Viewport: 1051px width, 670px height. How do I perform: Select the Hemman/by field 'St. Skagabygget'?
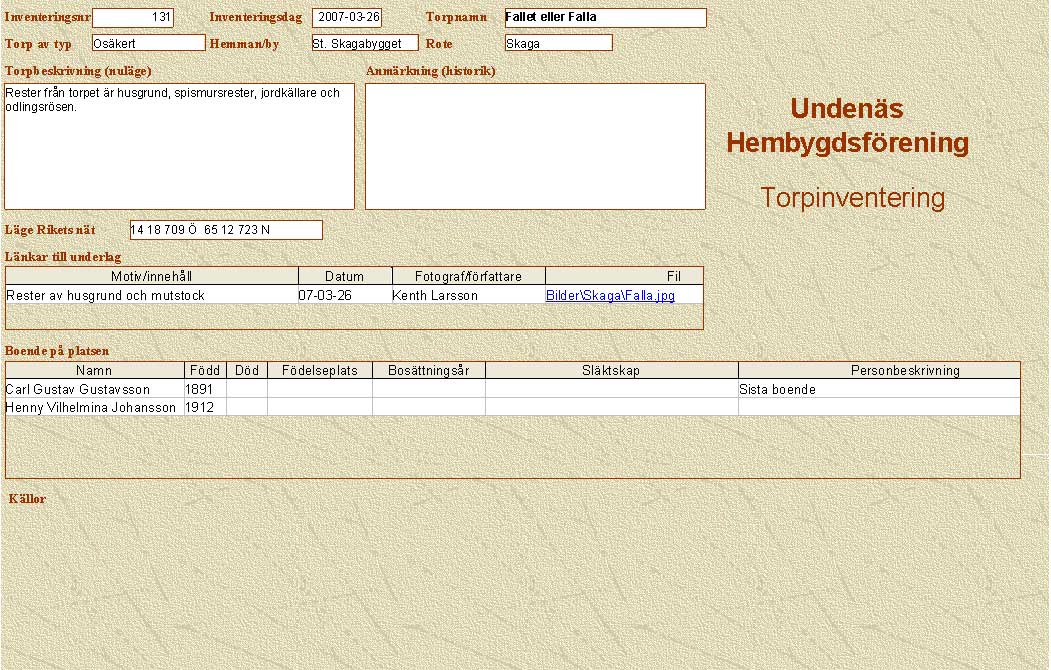364,43
